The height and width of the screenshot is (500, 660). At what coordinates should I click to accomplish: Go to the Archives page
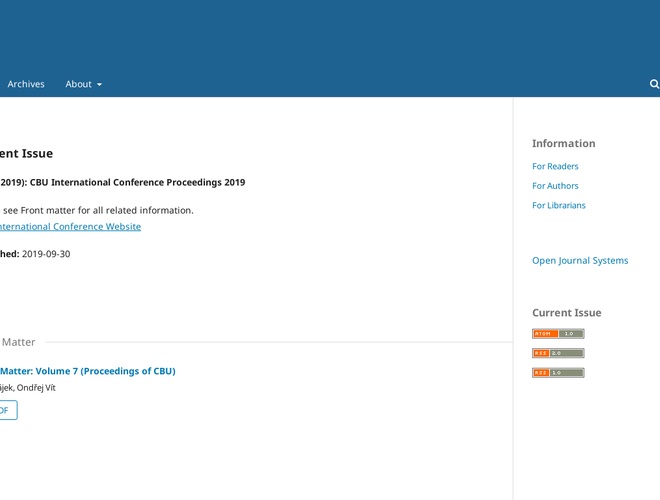26,84
